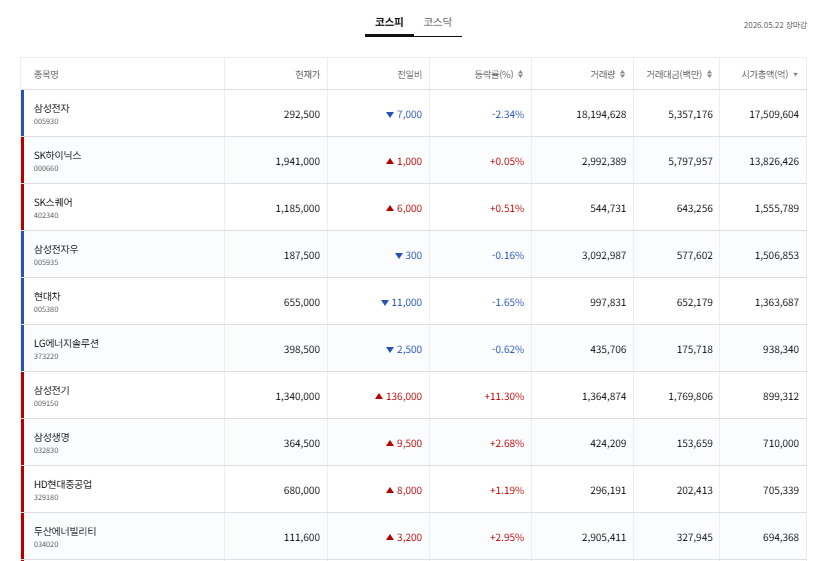Sort by 거래대금(백만) using its sort arrows
This screenshot has height=561, width=828.
point(709,74)
